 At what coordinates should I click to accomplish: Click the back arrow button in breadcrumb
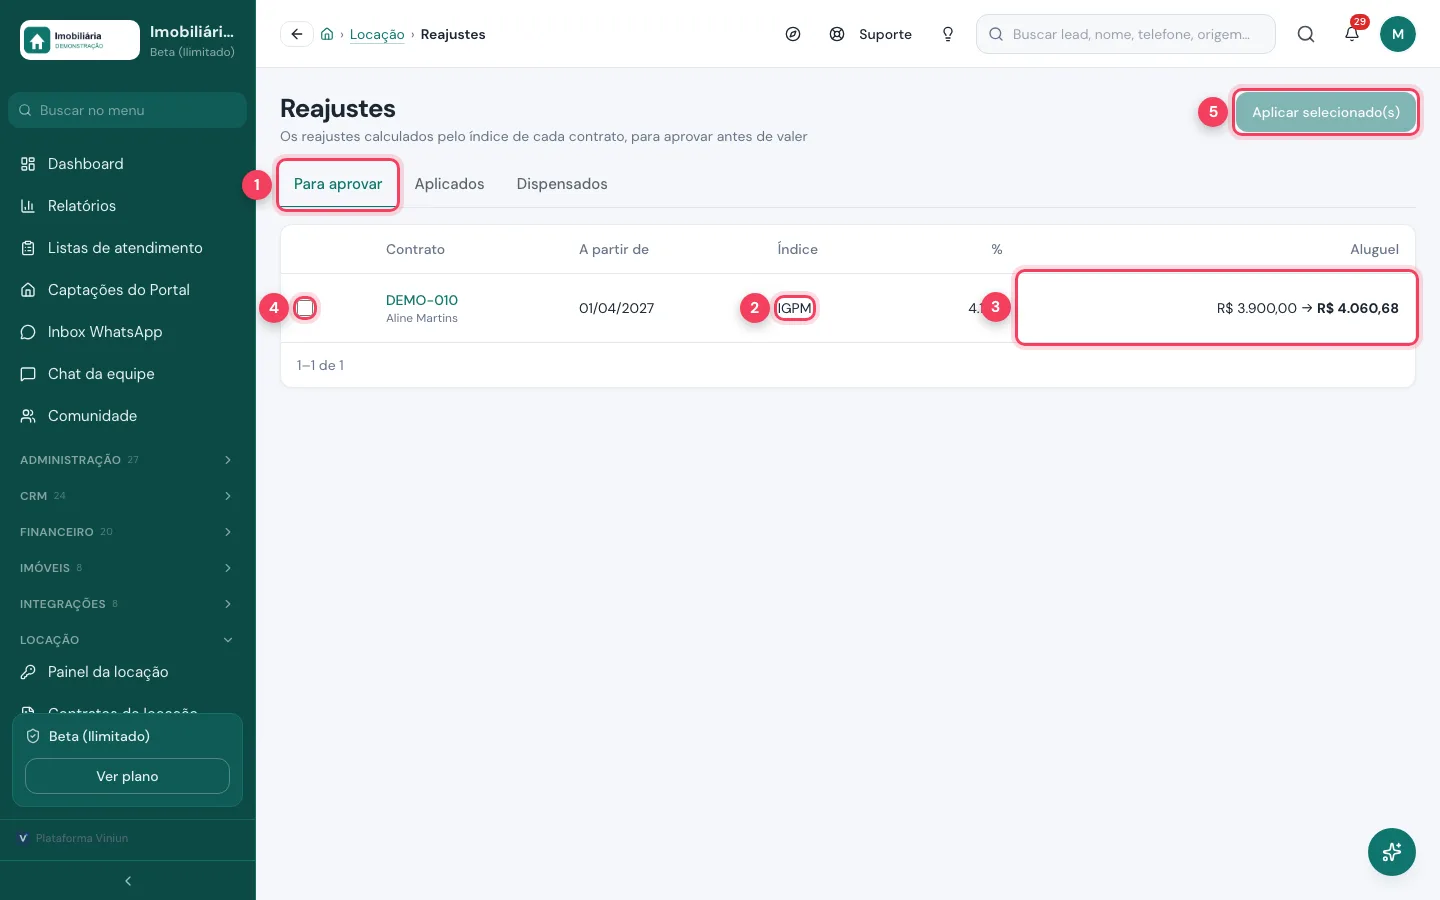297,34
